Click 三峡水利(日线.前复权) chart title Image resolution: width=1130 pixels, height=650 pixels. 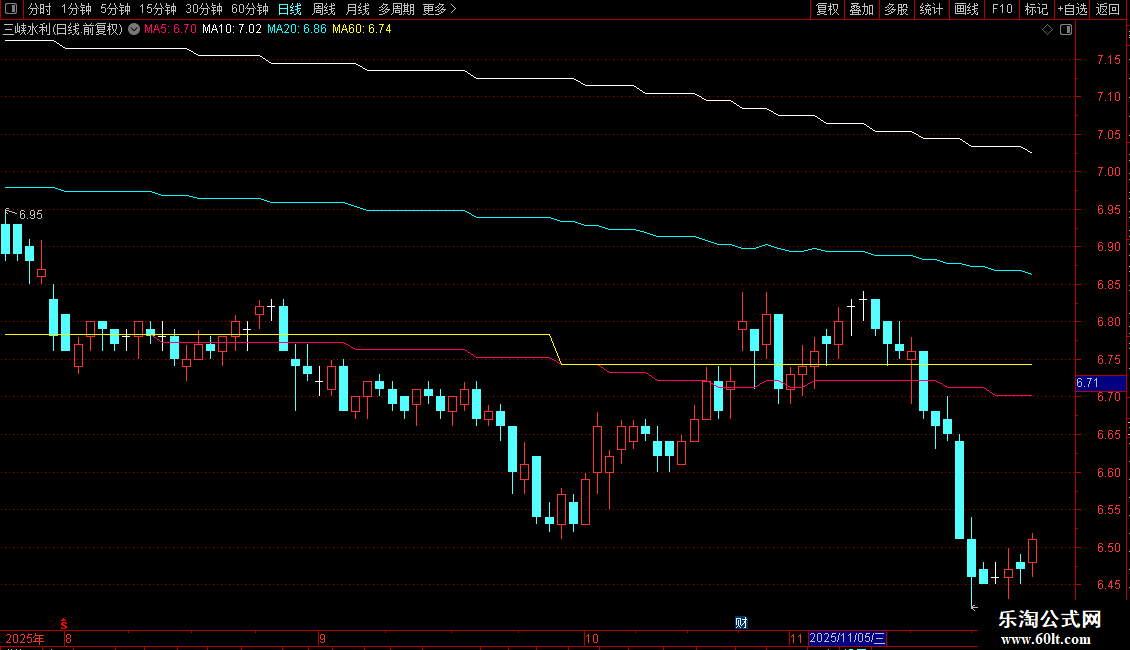pyautogui.click(x=63, y=29)
